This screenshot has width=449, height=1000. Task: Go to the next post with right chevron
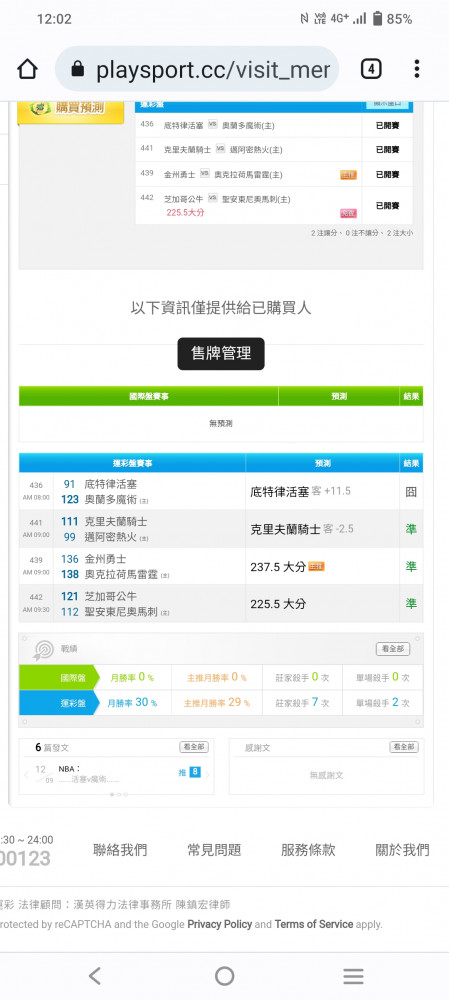coord(207,775)
